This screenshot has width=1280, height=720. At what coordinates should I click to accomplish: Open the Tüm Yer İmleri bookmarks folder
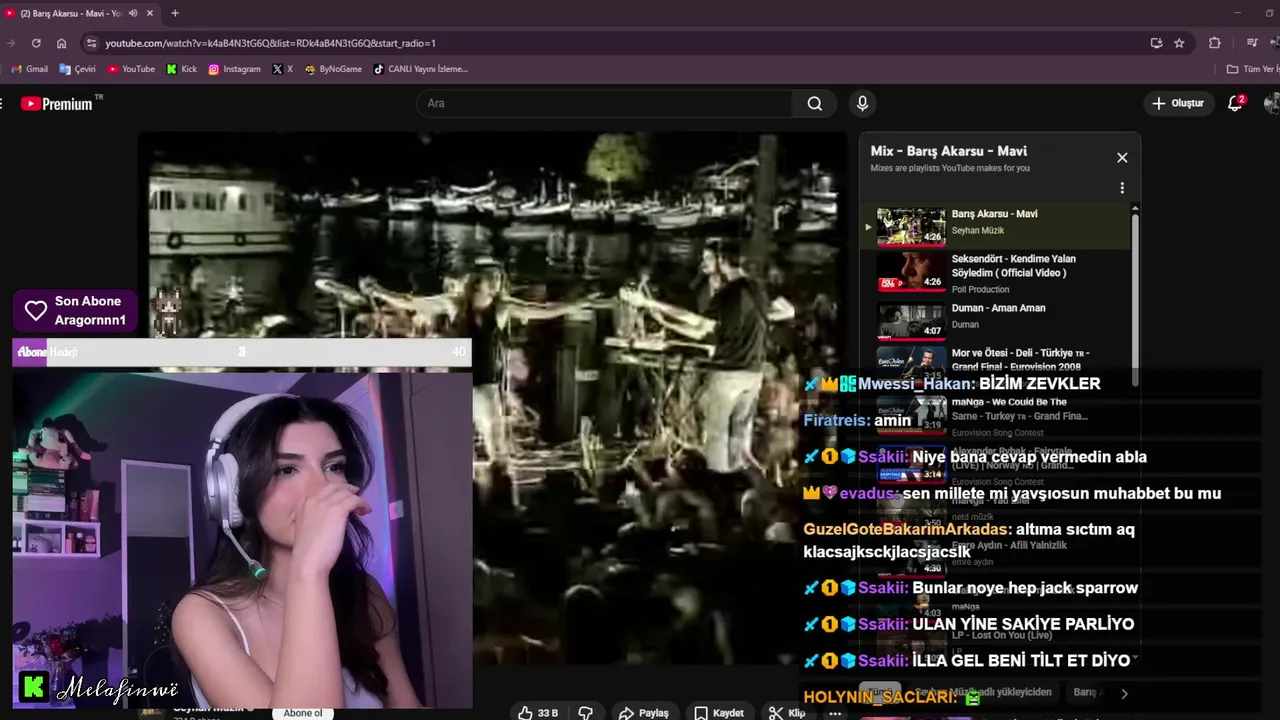click(x=1253, y=69)
